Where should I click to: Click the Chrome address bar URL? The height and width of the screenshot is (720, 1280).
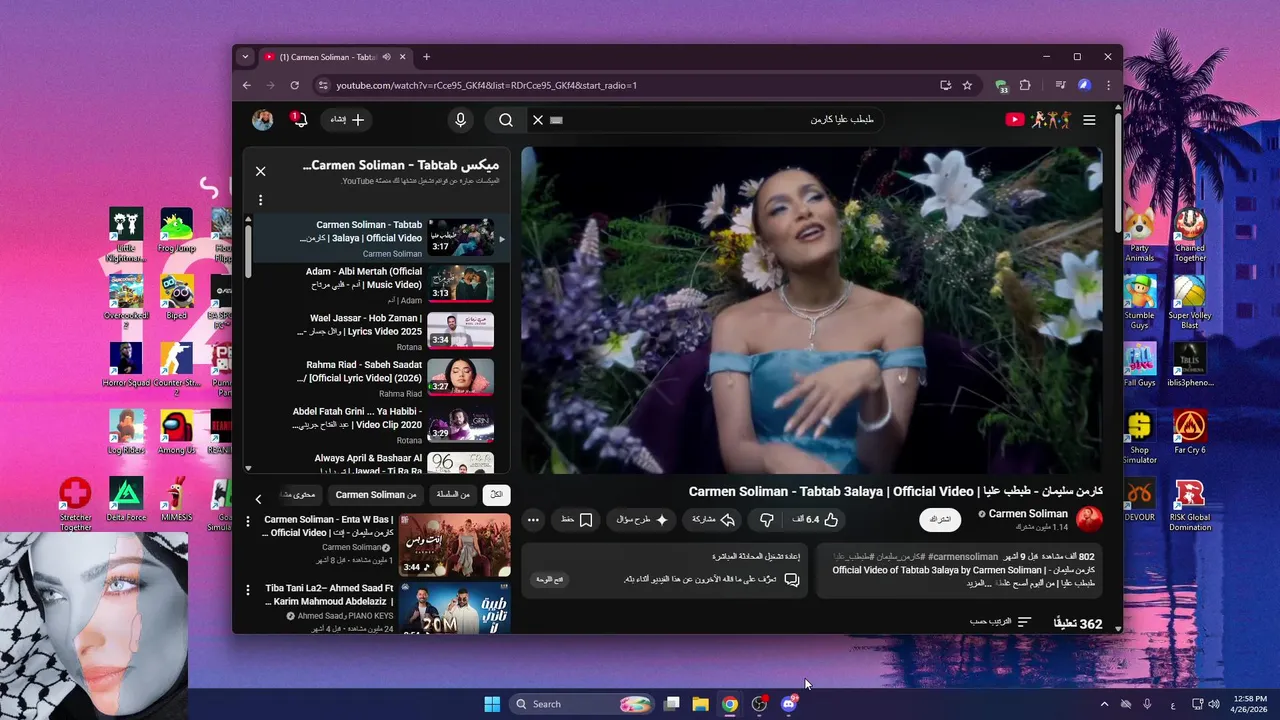coord(486,86)
